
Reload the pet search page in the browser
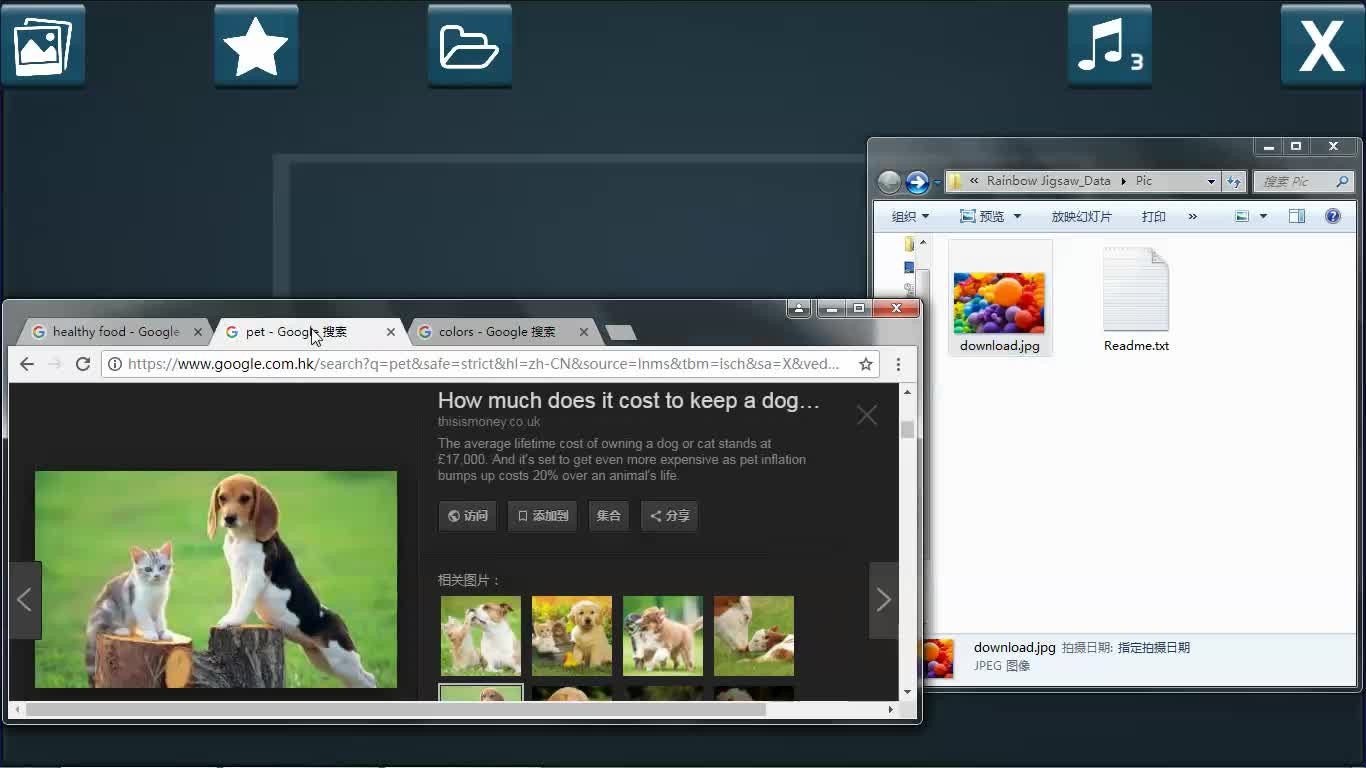point(83,364)
